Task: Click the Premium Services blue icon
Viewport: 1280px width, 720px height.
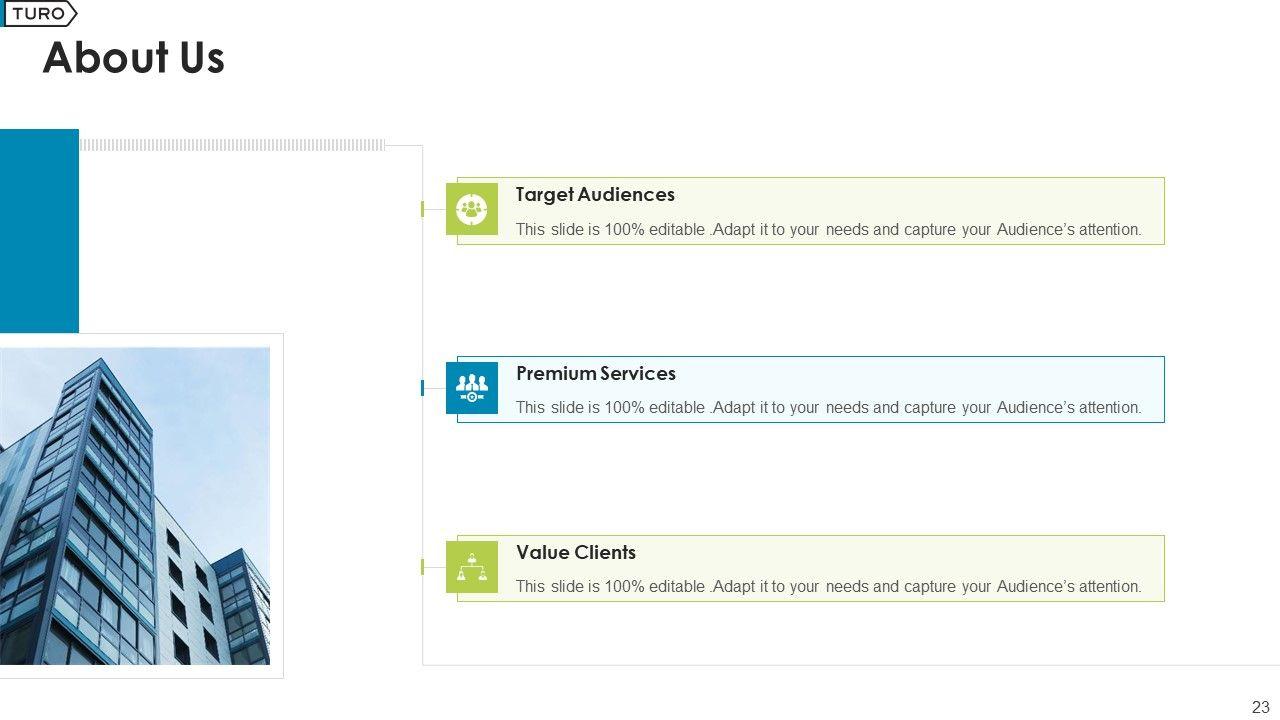Action: (x=472, y=388)
